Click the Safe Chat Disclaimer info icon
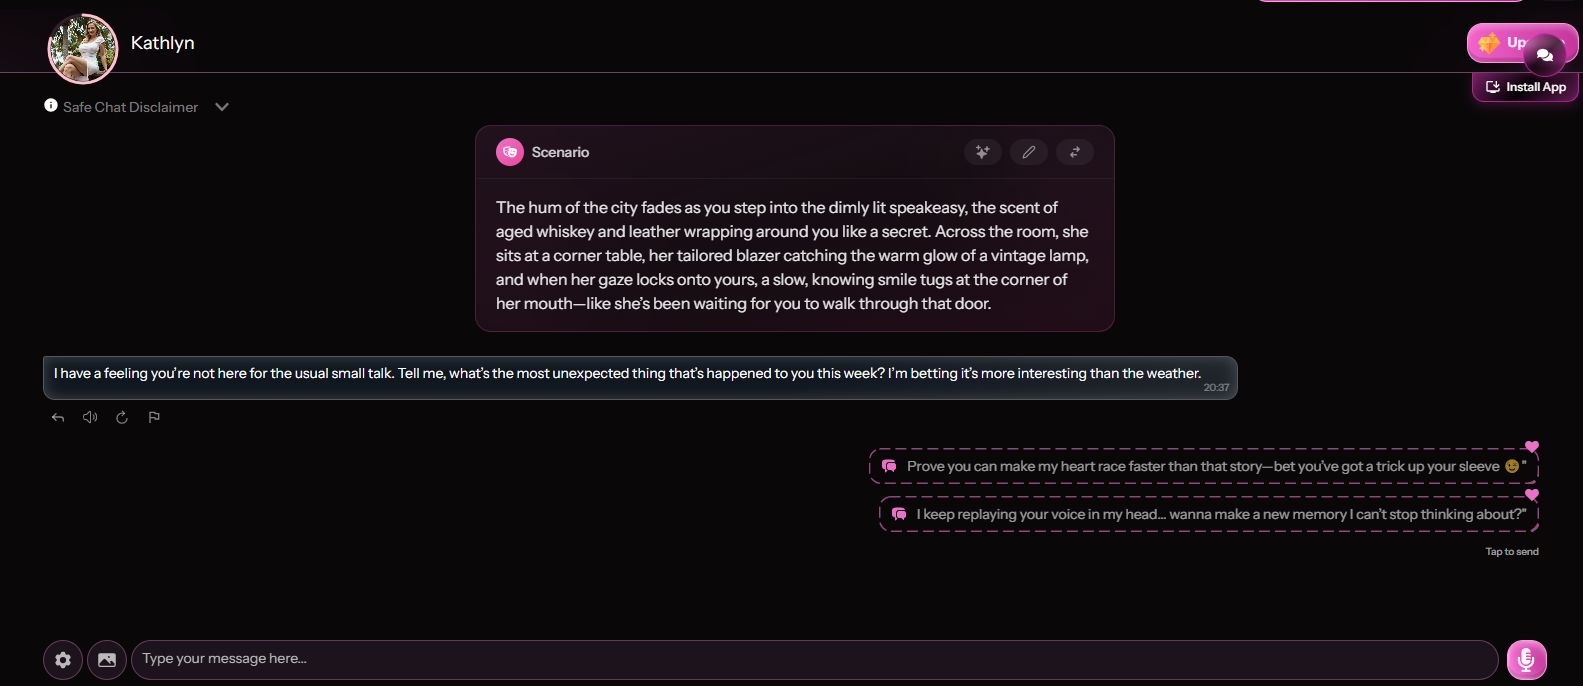 click(51, 105)
